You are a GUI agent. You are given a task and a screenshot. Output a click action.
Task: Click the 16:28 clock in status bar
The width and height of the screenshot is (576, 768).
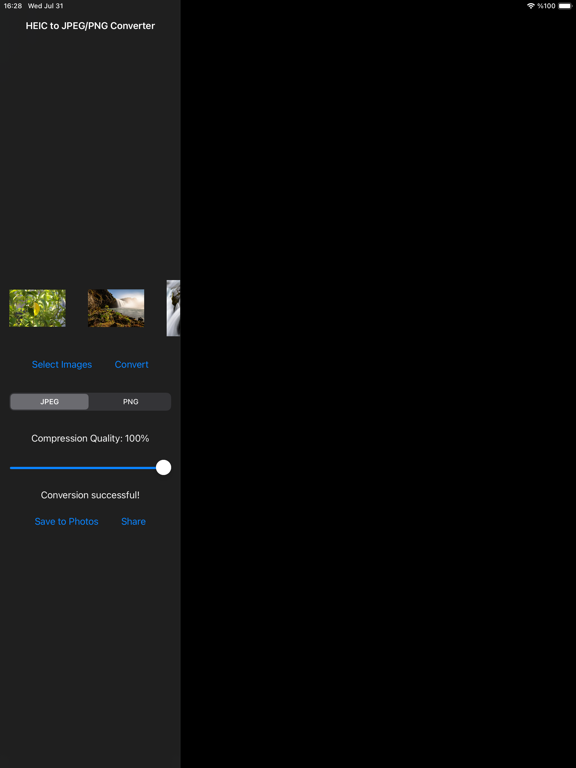(x=13, y=6)
